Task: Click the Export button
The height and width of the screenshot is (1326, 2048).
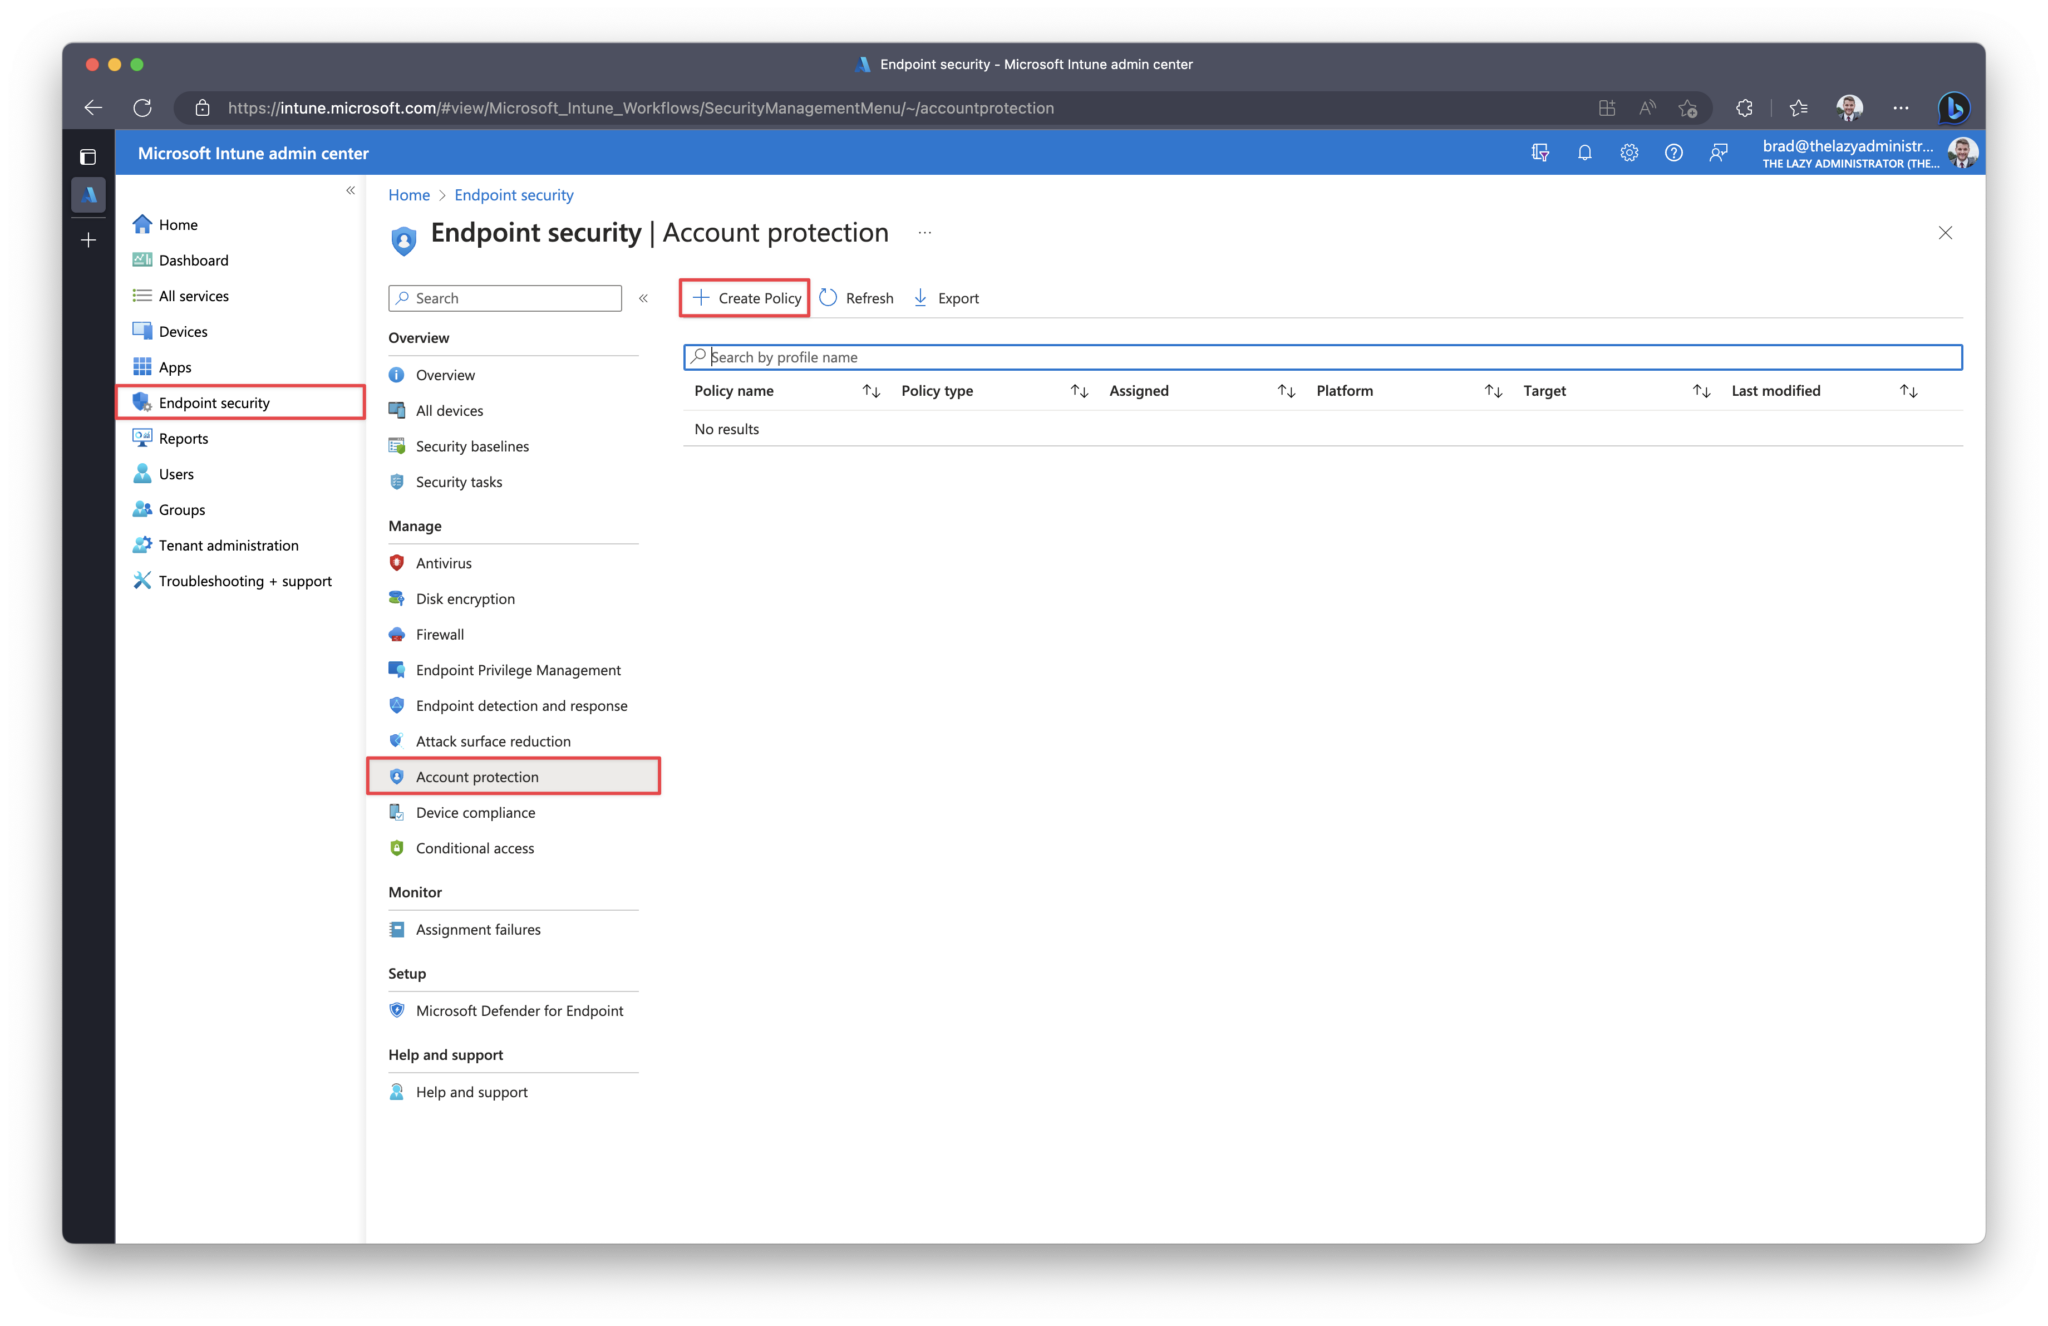Action: 946,298
